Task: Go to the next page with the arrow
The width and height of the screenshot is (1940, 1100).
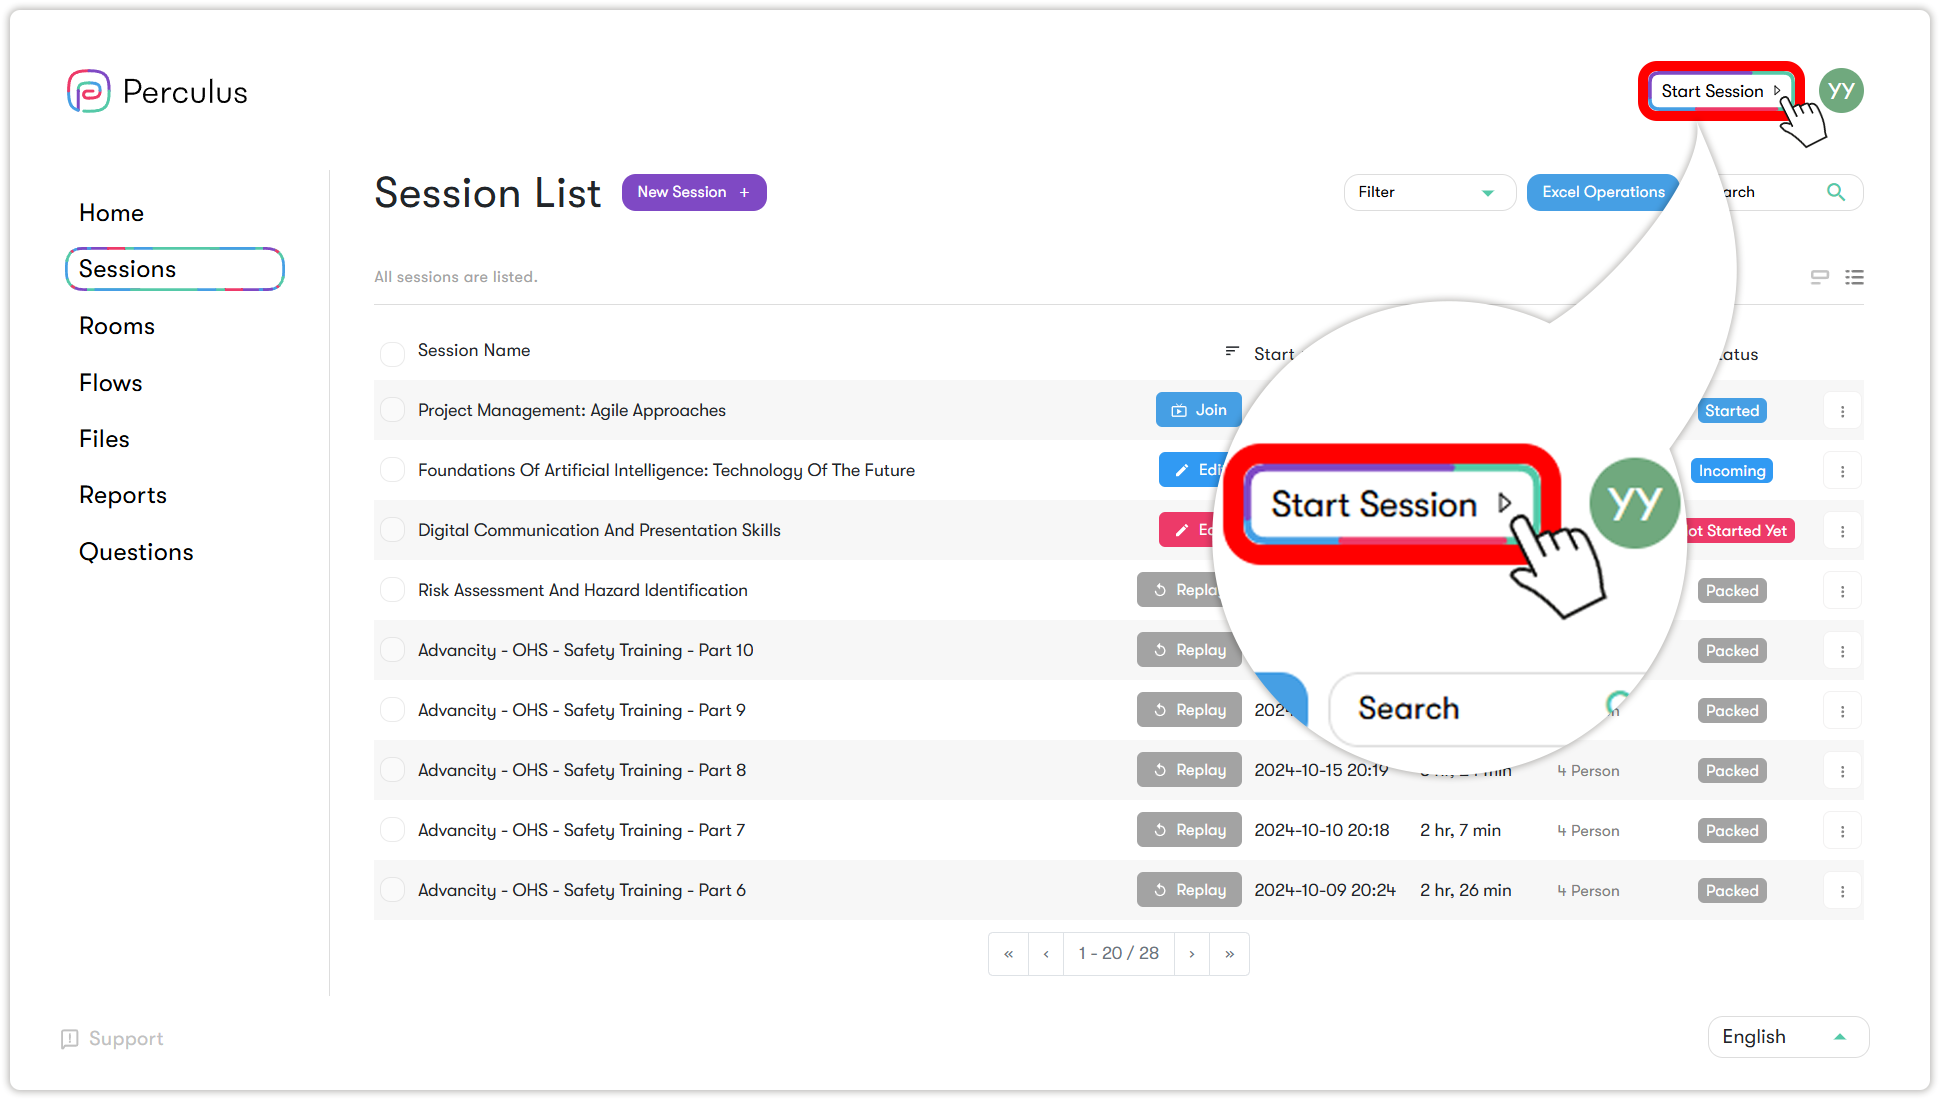Action: pos(1191,954)
